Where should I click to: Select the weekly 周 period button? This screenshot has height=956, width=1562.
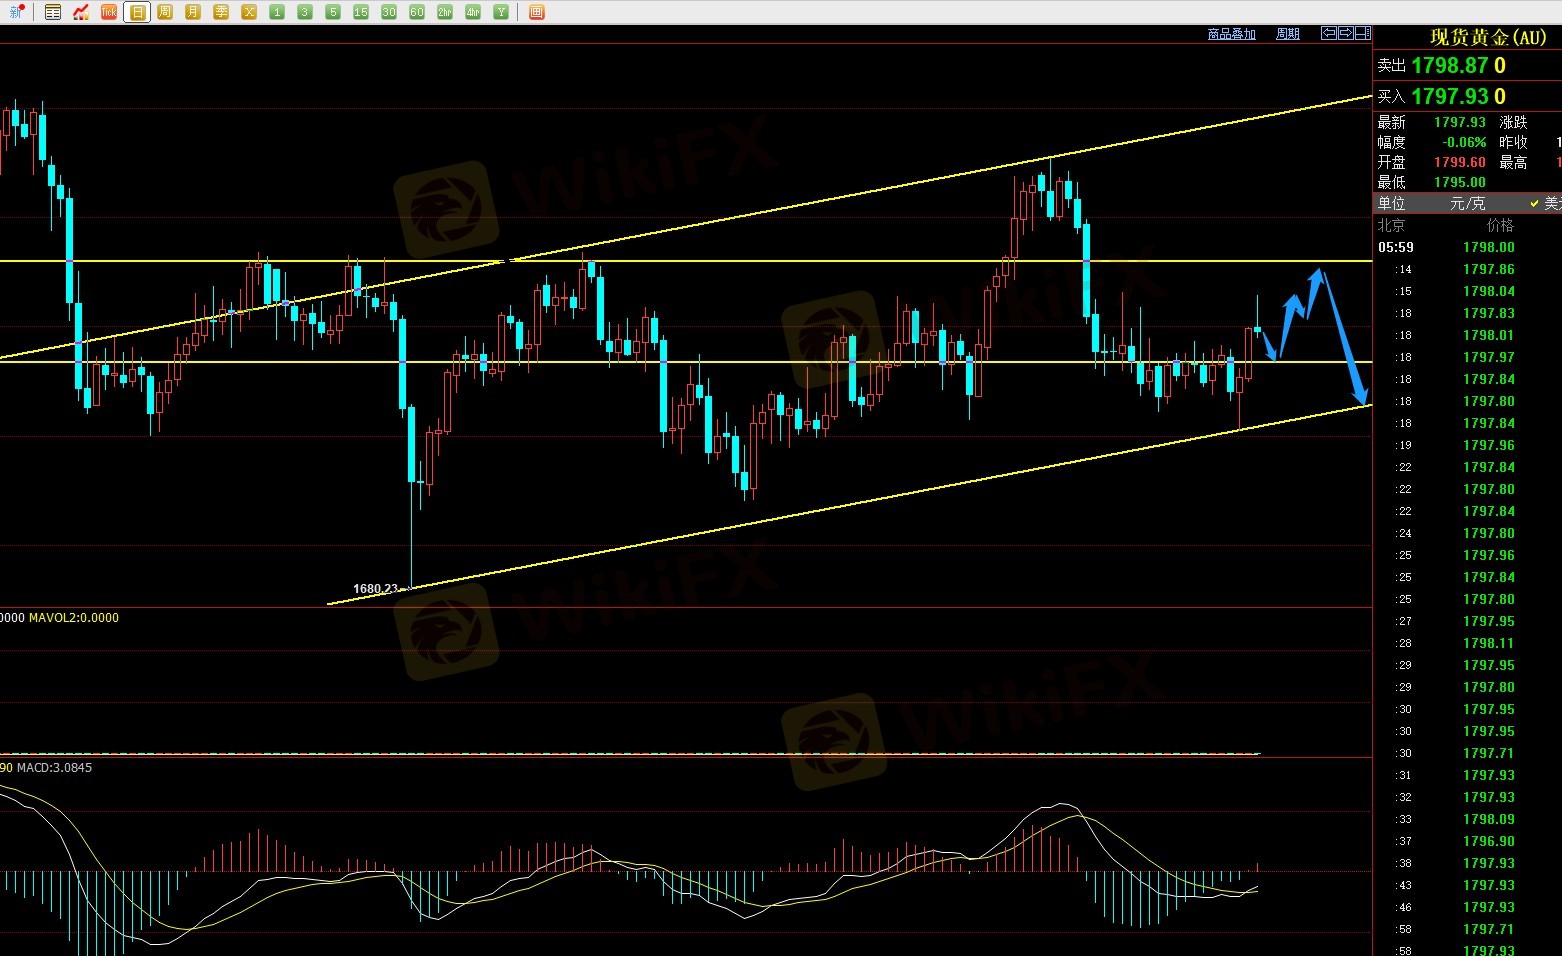tap(165, 12)
